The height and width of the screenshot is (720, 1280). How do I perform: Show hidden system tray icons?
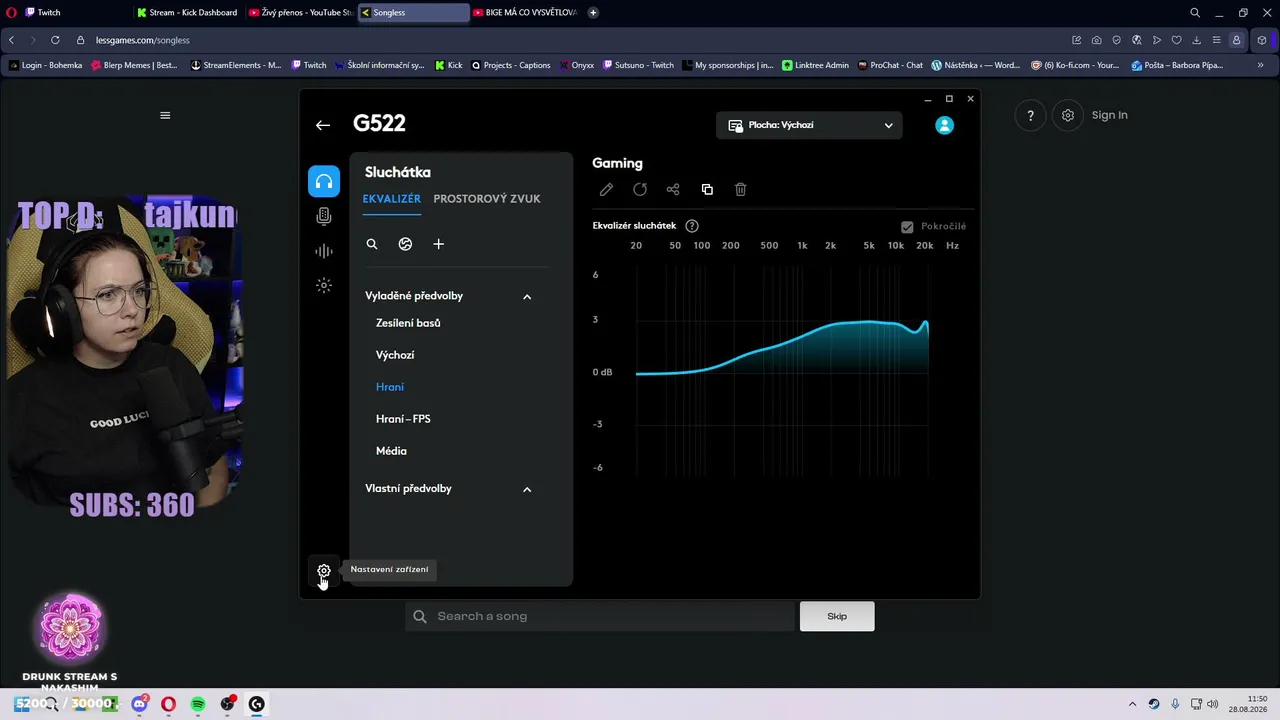1132,704
